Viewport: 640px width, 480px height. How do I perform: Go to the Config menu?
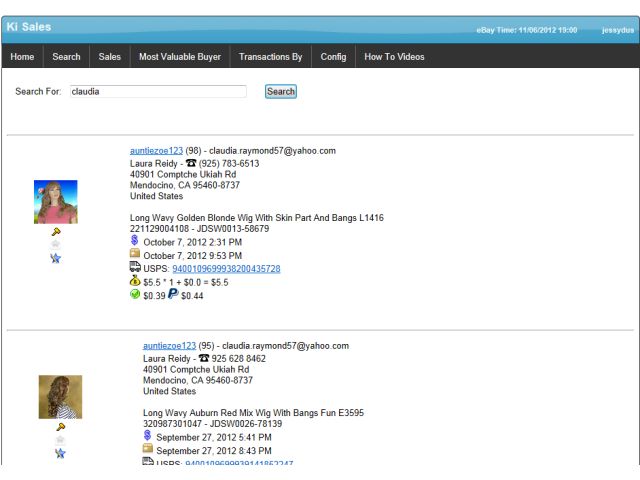tap(333, 57)
